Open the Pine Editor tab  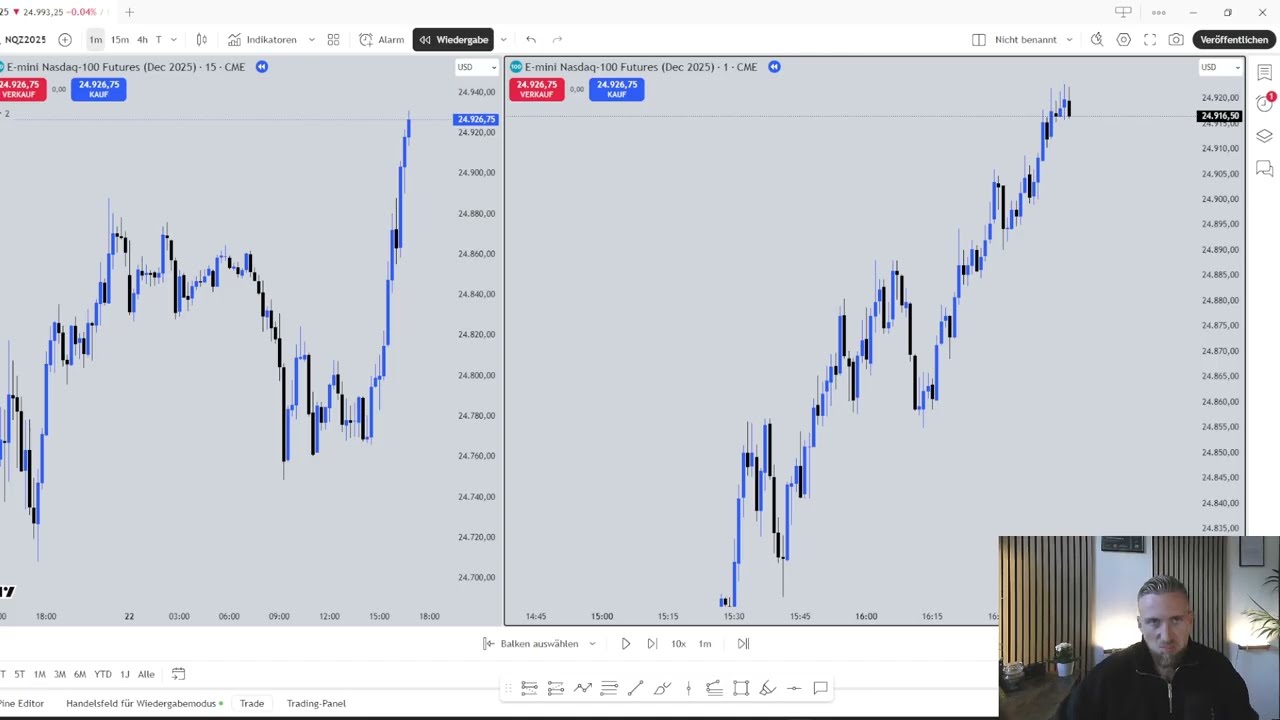pyautogui.click(x=22, y=704)
